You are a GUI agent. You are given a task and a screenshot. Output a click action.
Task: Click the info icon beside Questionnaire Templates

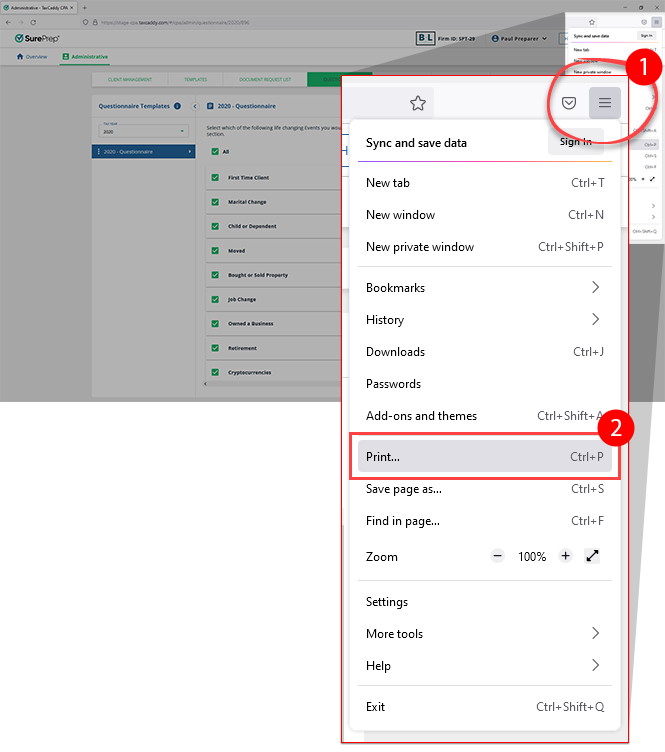click(177, 106)
